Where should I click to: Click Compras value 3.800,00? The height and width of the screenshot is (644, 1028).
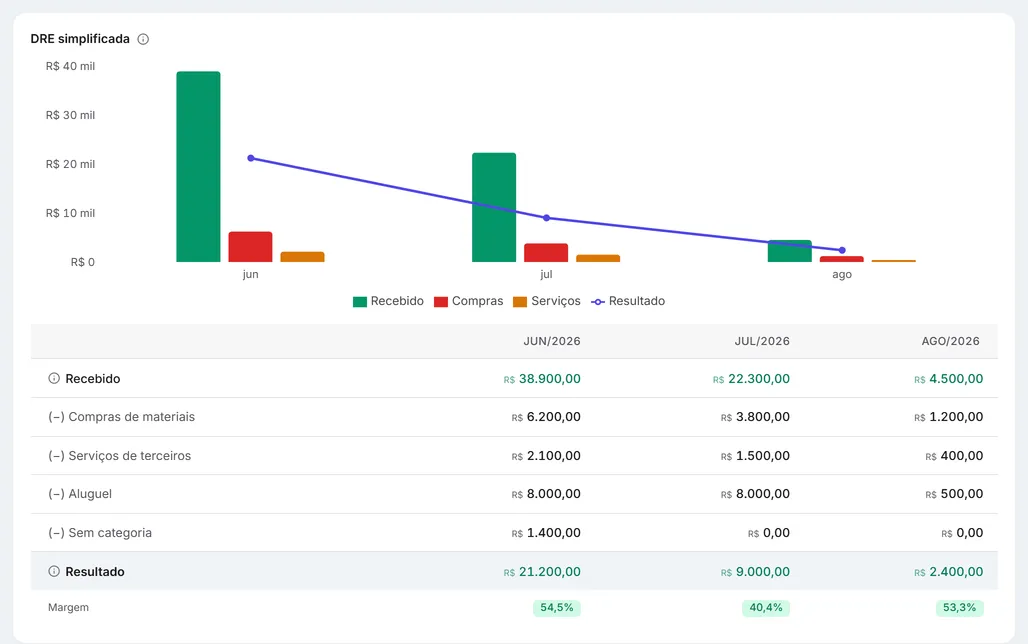pos(755,416)
